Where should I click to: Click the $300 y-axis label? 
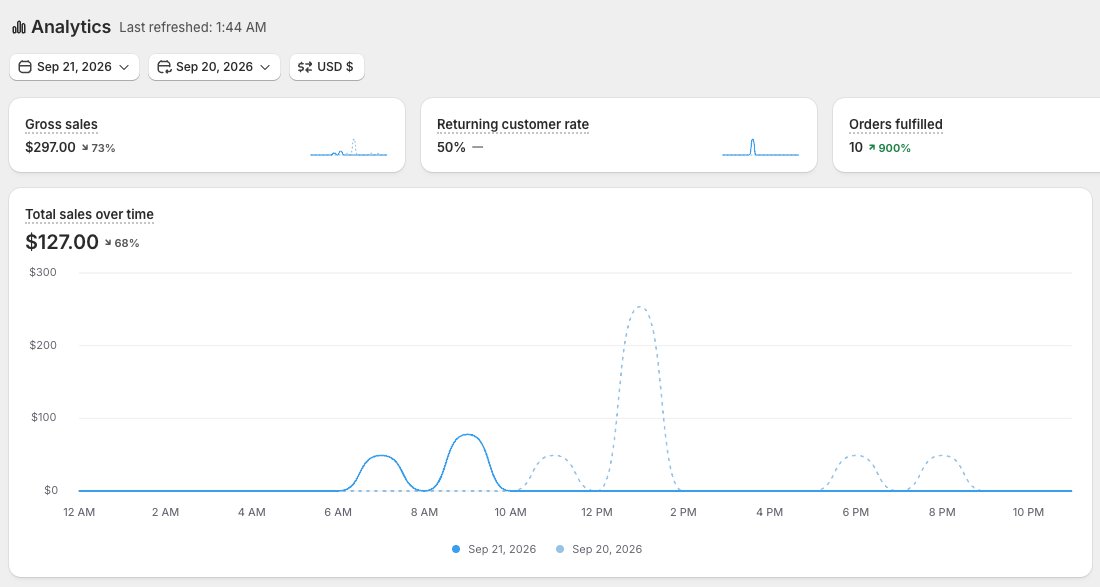coord(43,272)
